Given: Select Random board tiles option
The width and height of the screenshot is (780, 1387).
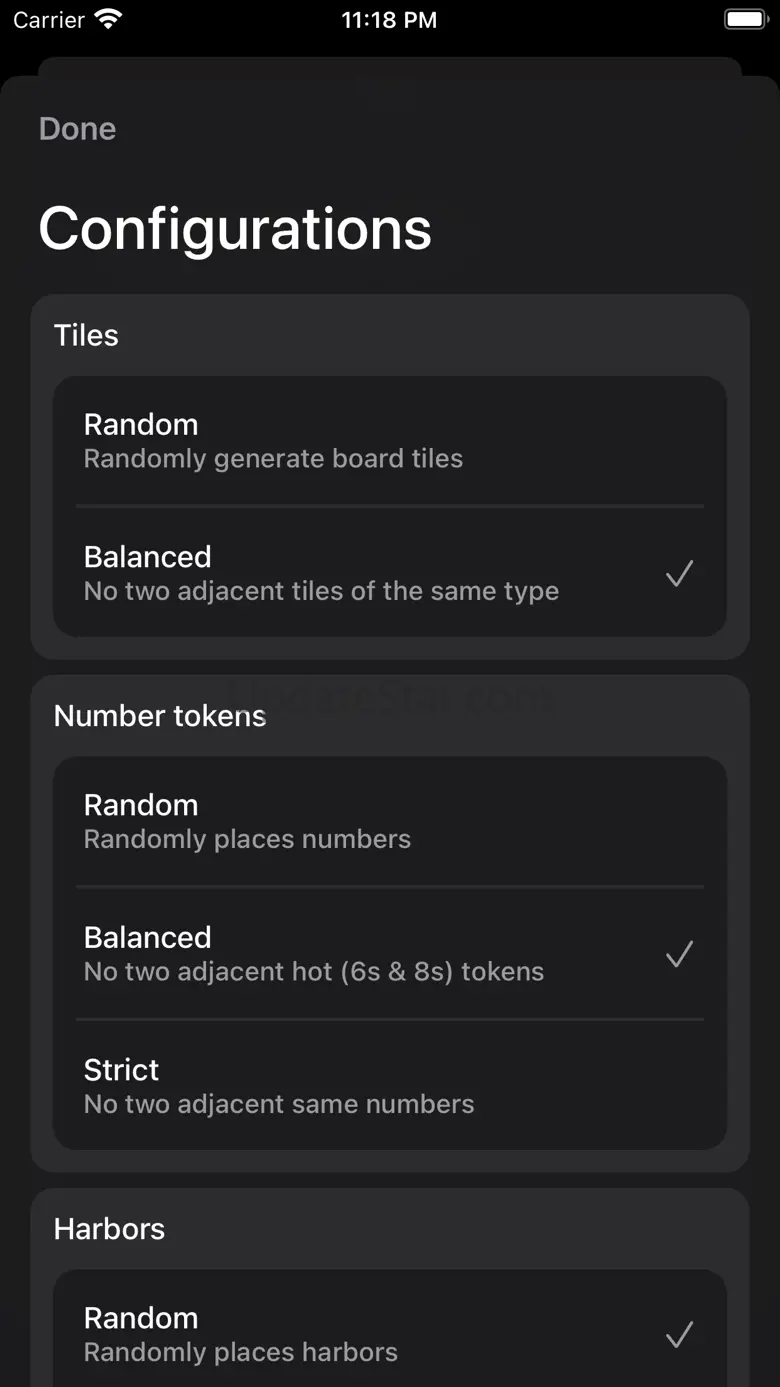Looking at the screenshot, I should pos(388,440).
